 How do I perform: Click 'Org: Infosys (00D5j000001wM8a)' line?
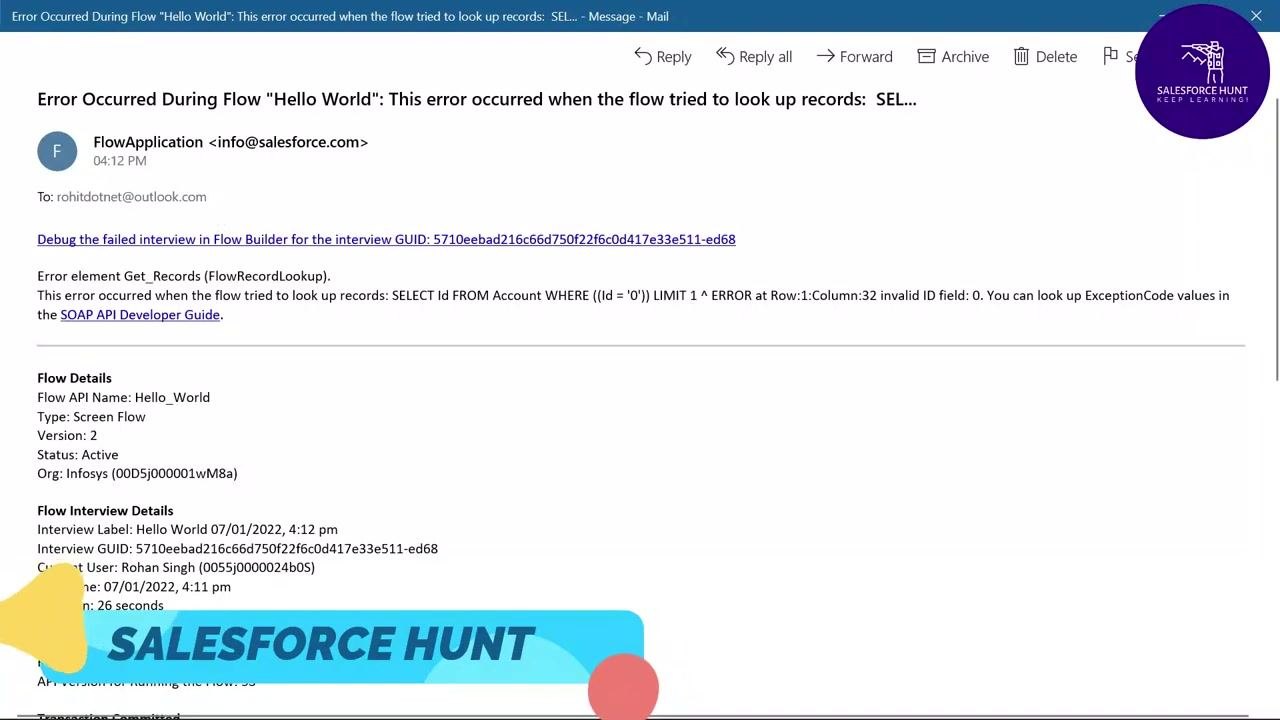pyautogui.click(x=137, y=473)
